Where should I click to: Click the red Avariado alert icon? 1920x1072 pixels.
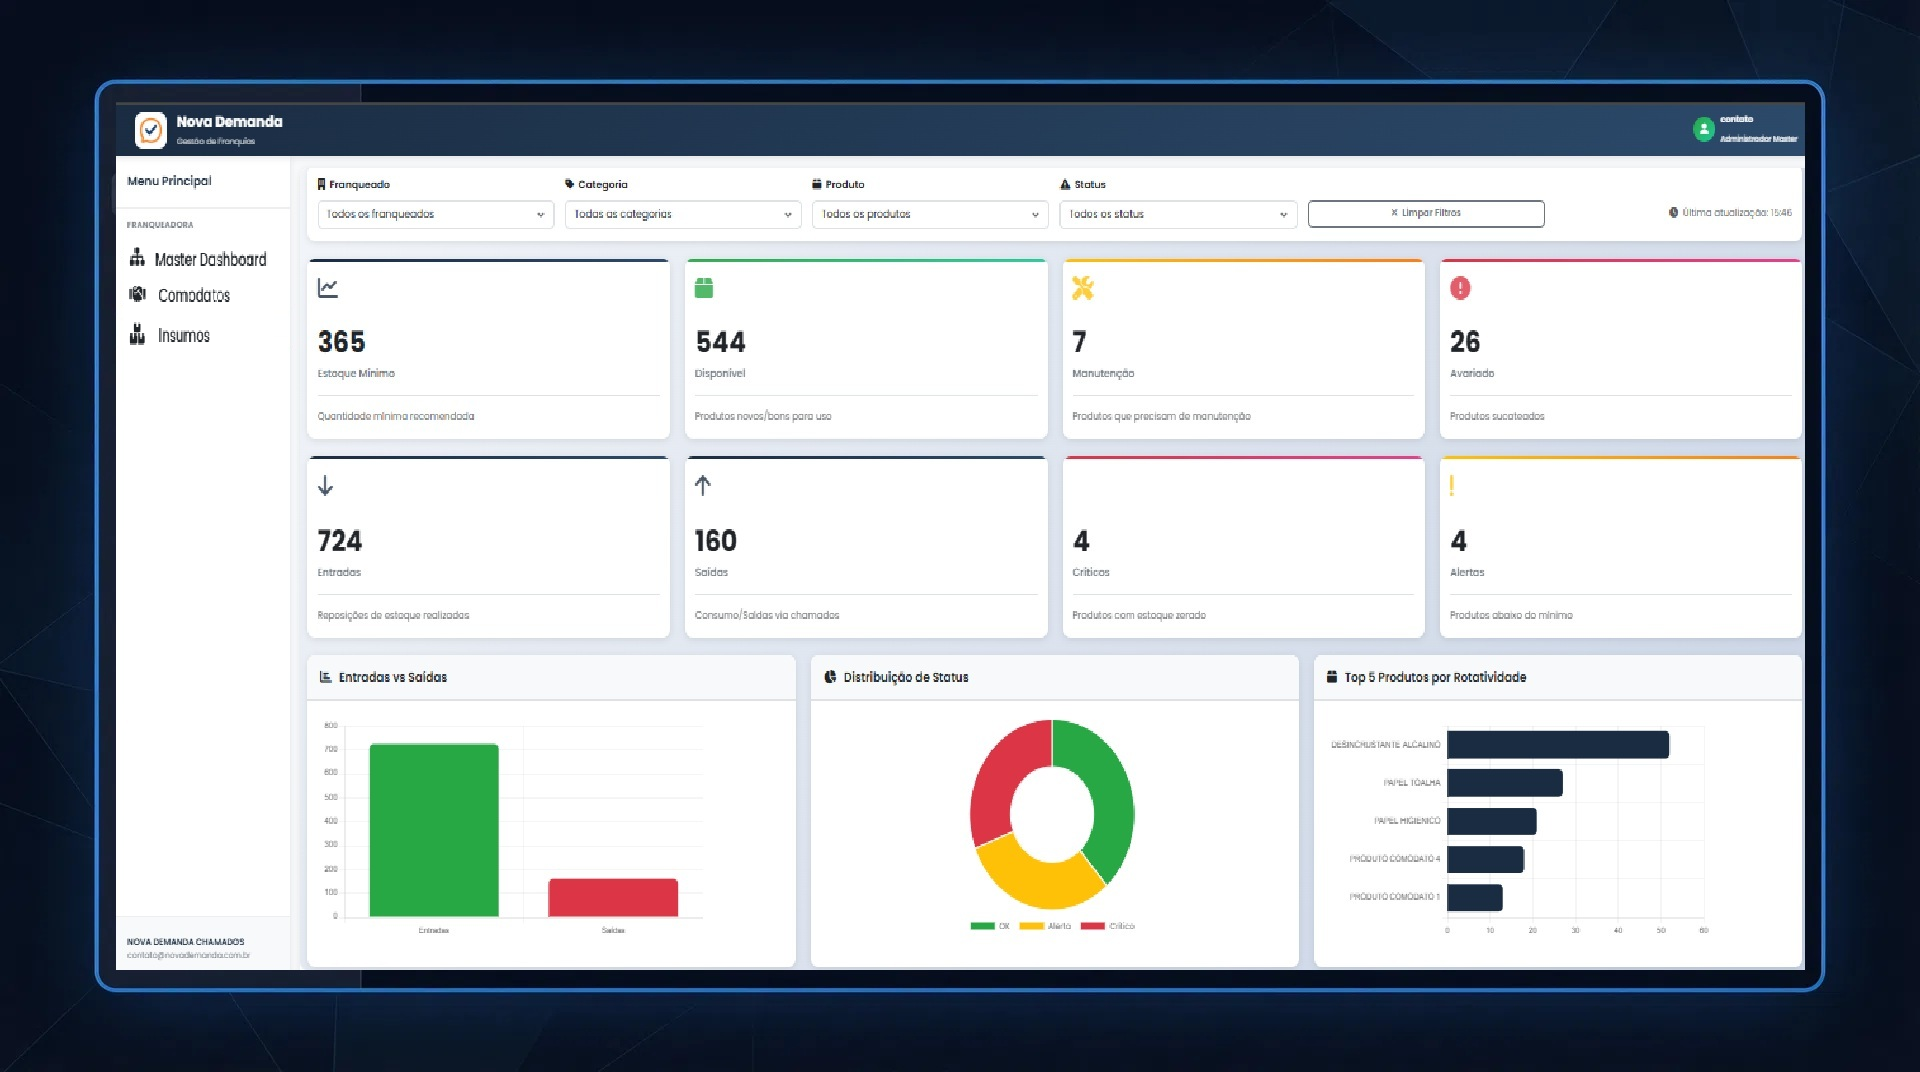1458,287
